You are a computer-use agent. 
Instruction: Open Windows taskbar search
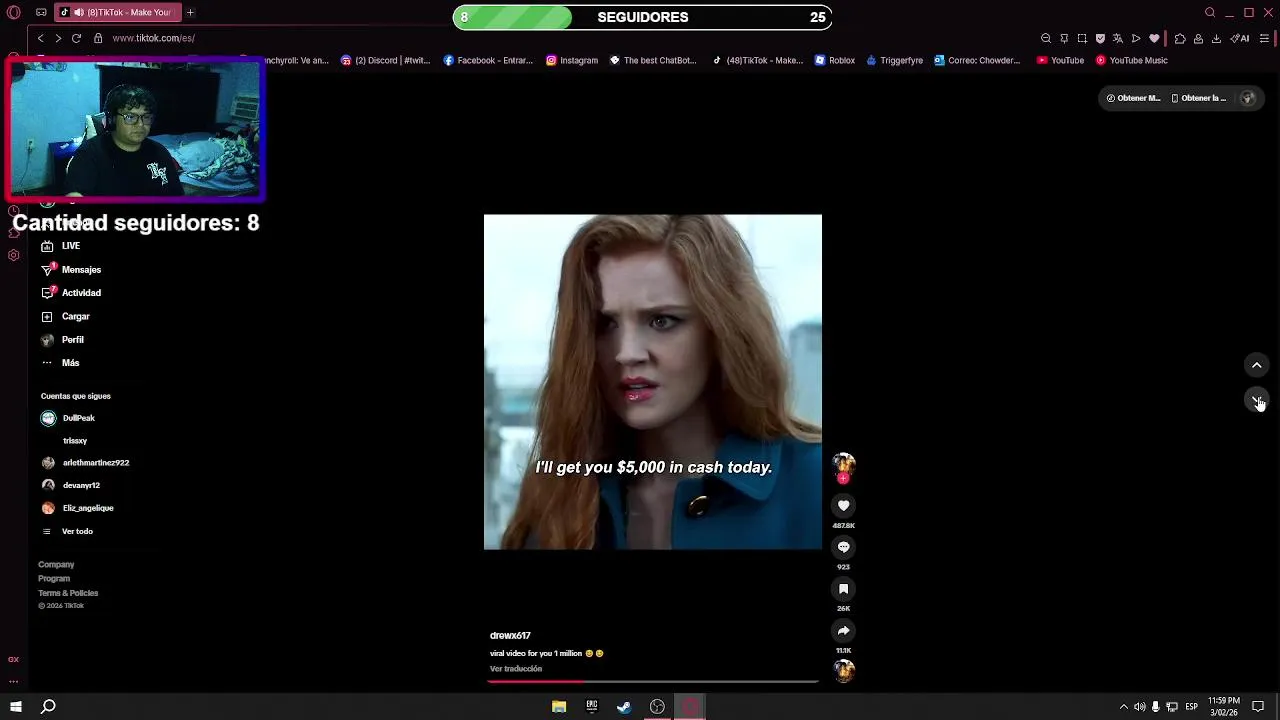(x=48, y=707)
